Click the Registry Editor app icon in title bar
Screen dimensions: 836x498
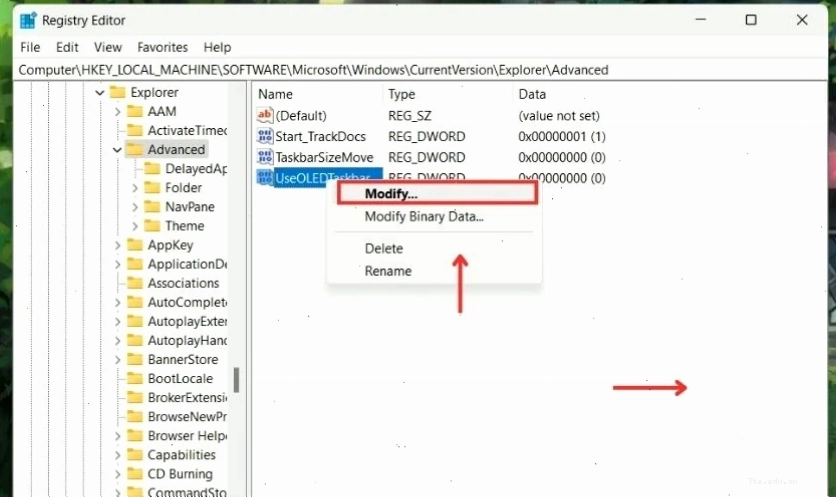[x=28, y=20]
